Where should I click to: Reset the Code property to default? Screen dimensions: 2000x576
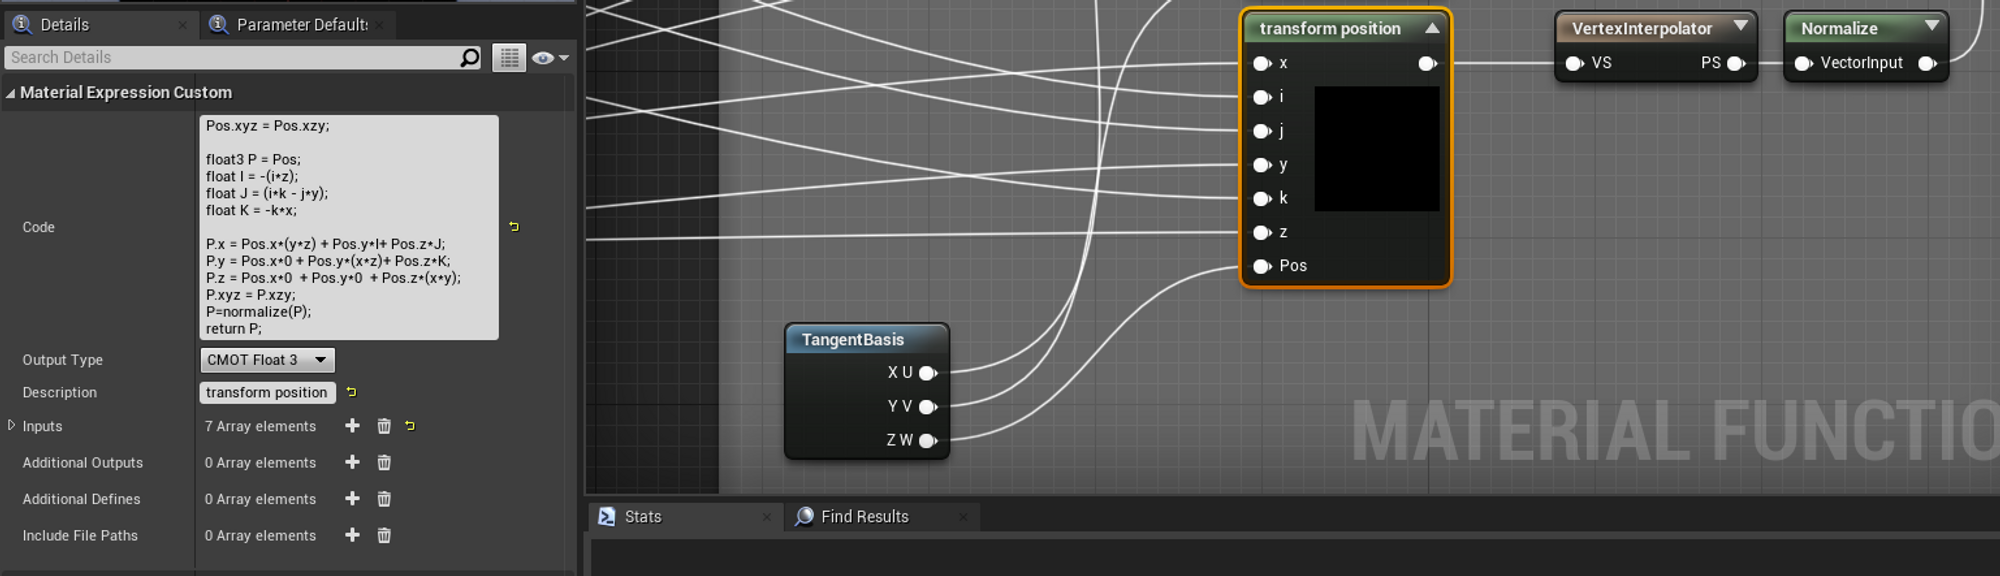(x=514, y=227)
